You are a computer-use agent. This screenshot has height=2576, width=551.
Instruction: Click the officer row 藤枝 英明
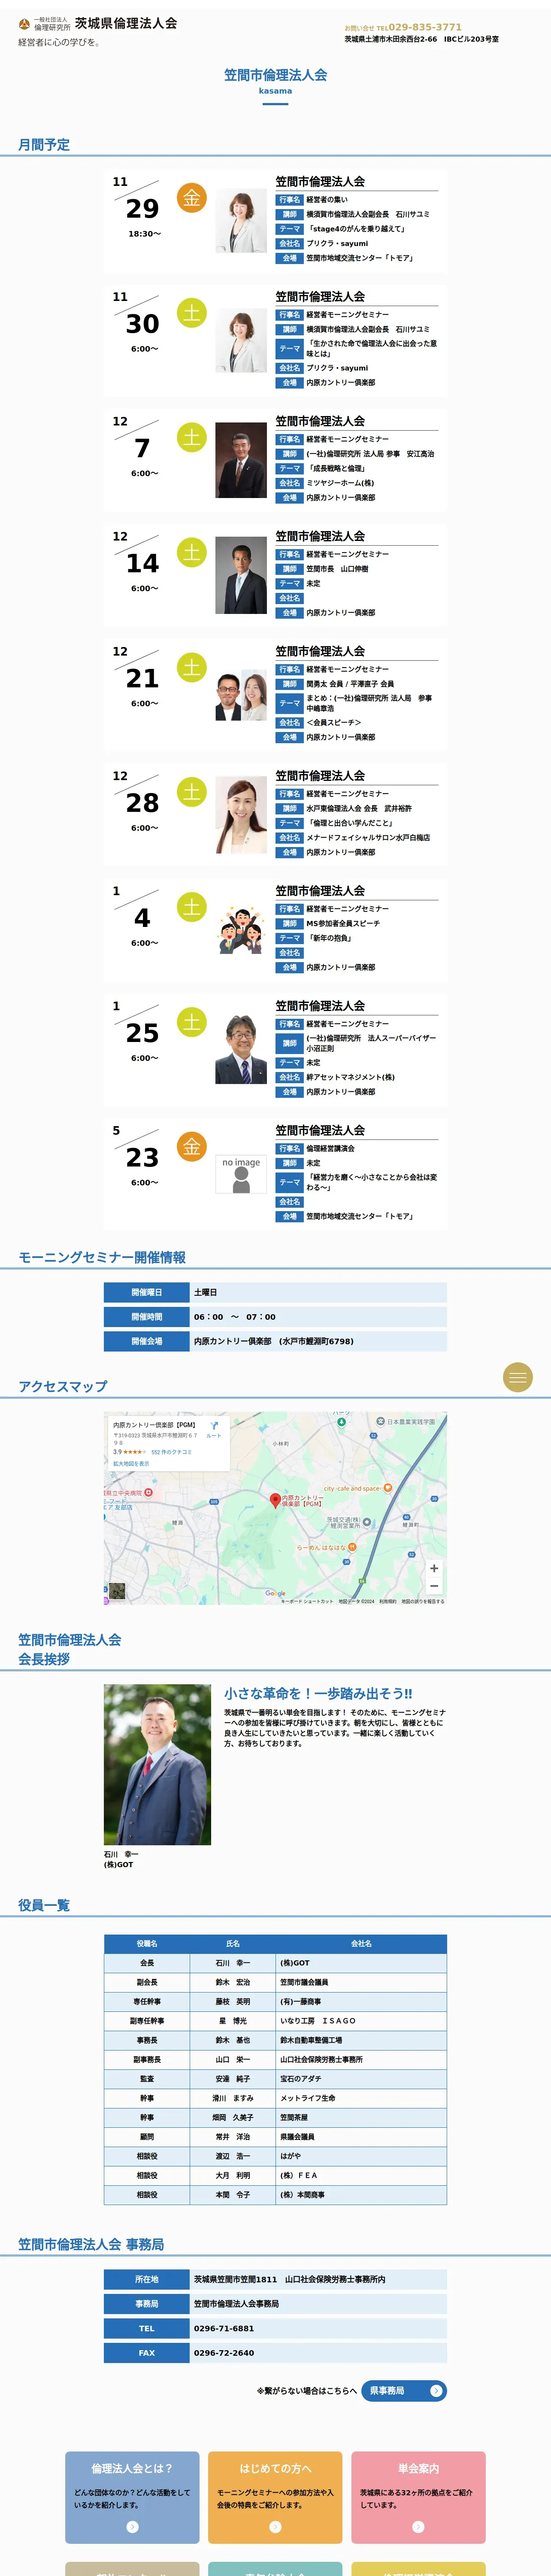click(275, 2001)
